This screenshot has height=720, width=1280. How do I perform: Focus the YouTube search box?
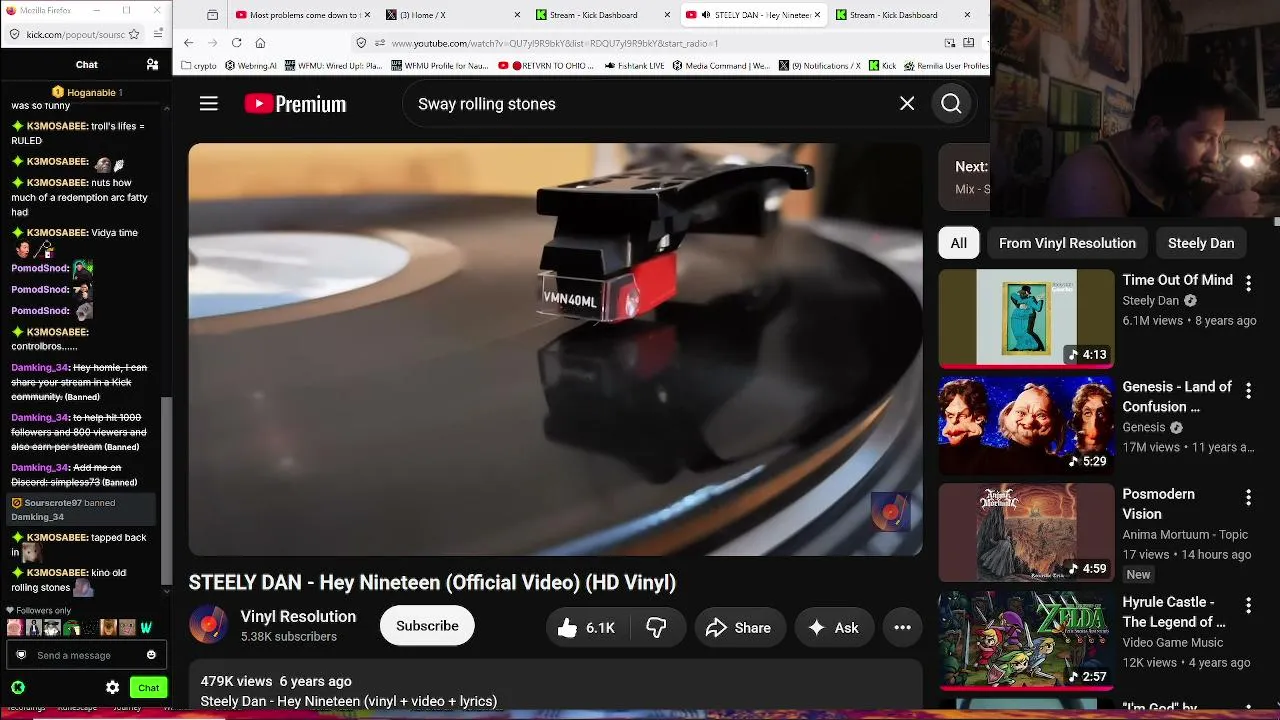pyautogui.click(x=650, y=104)
